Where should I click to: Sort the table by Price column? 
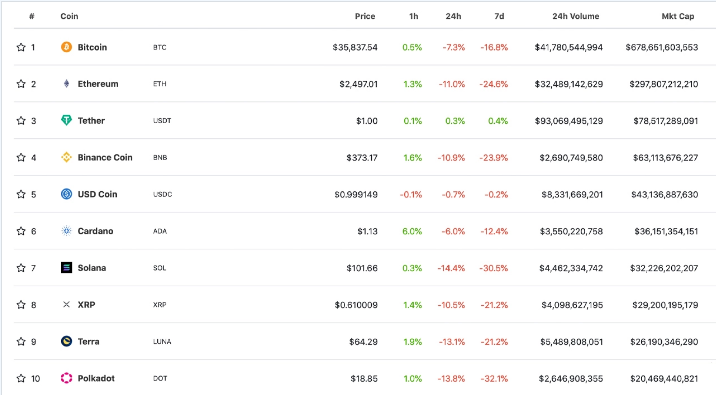coord(365,16)
